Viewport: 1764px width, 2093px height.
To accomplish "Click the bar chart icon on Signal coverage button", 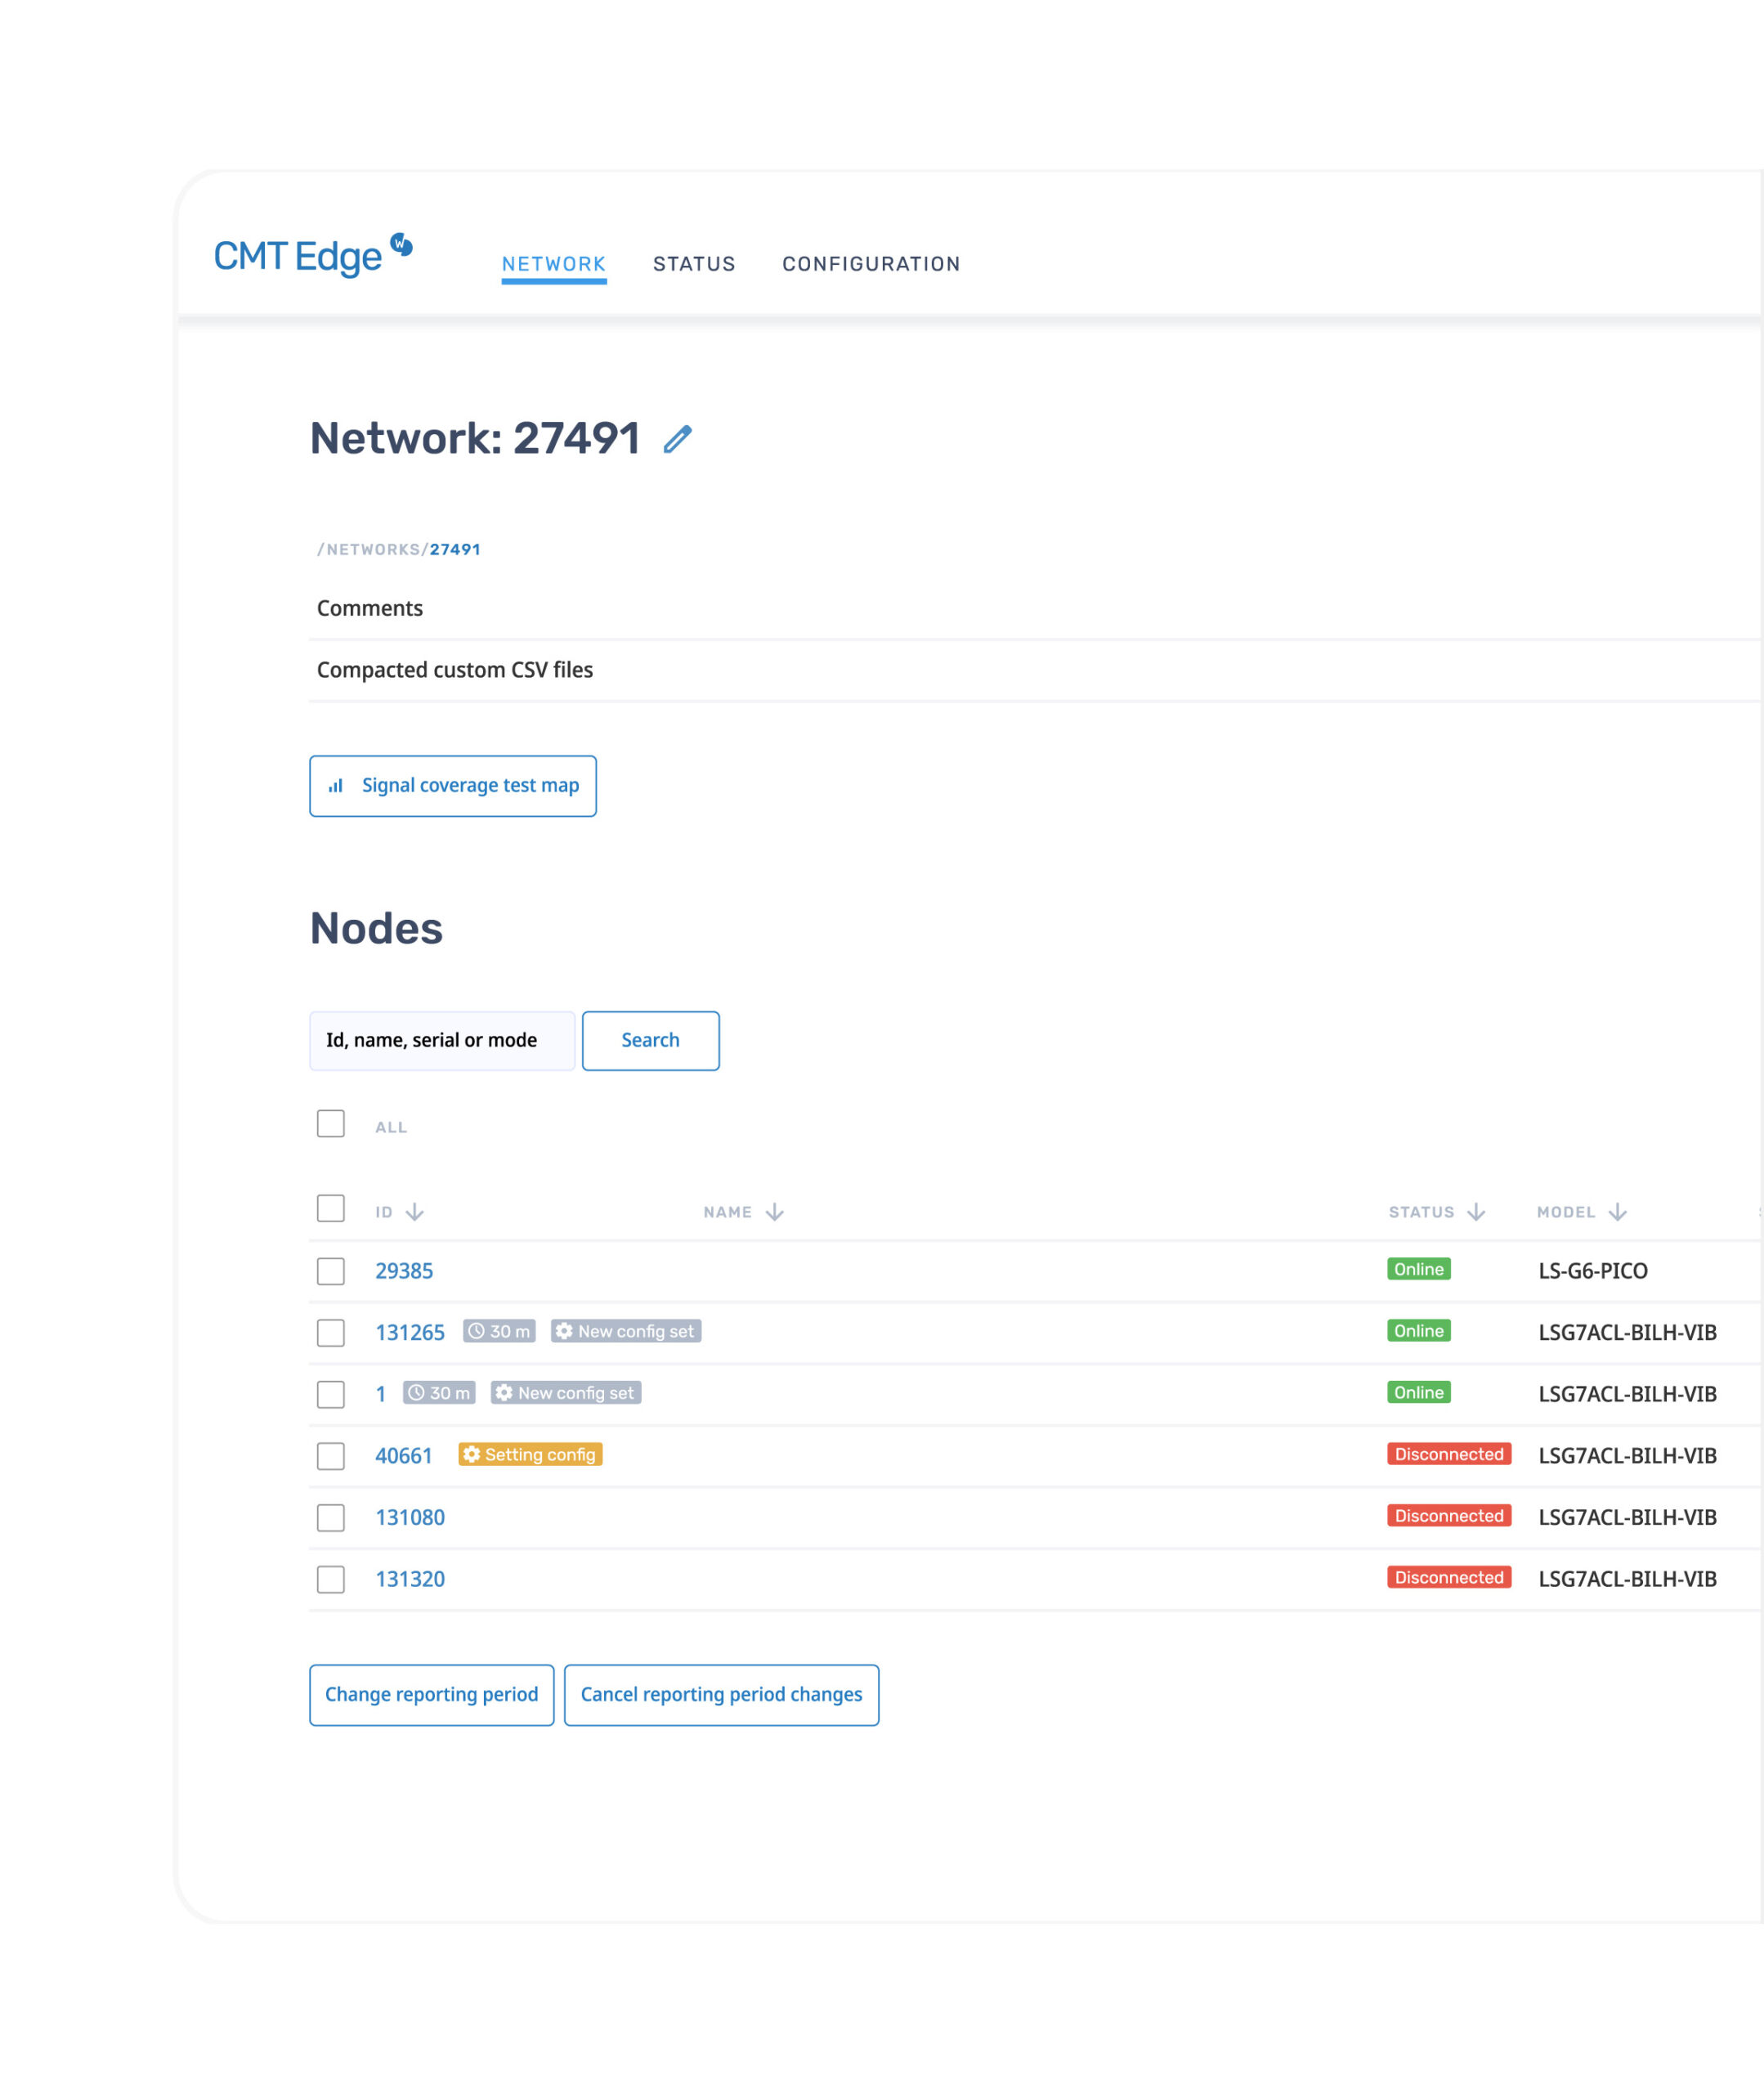I will (336, 786).
